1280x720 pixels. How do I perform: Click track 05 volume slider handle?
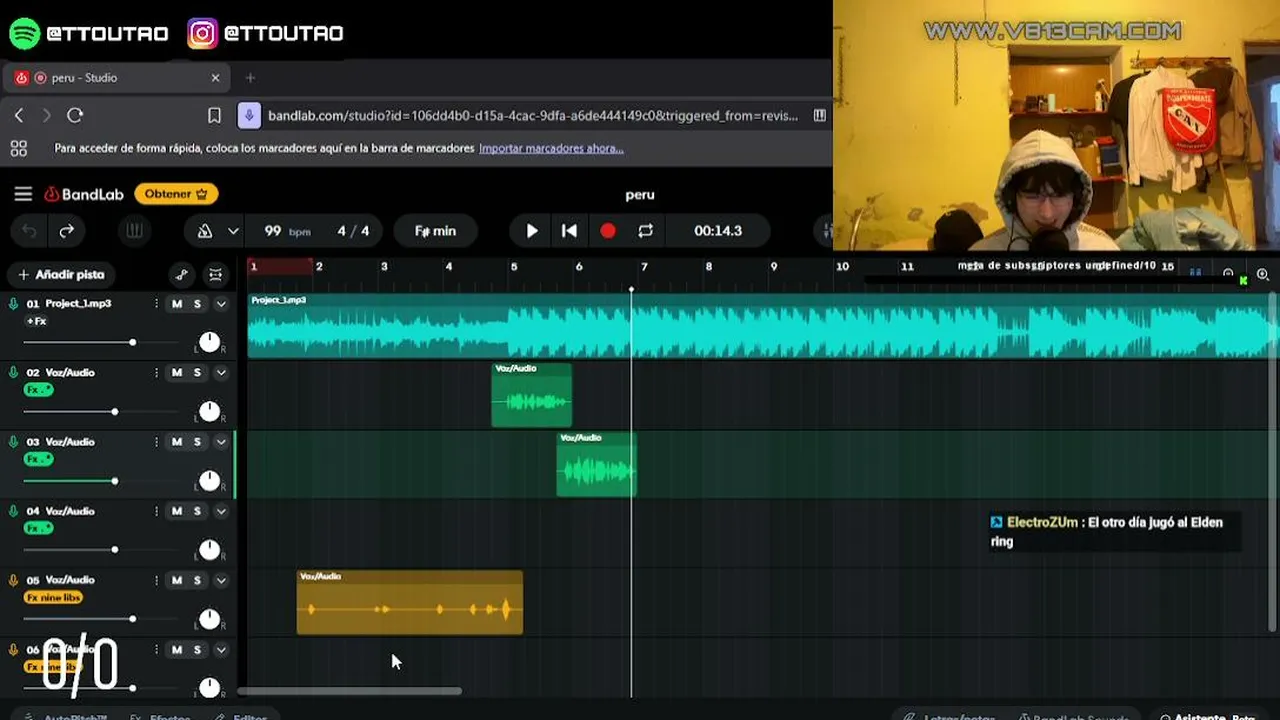point(132,619)
